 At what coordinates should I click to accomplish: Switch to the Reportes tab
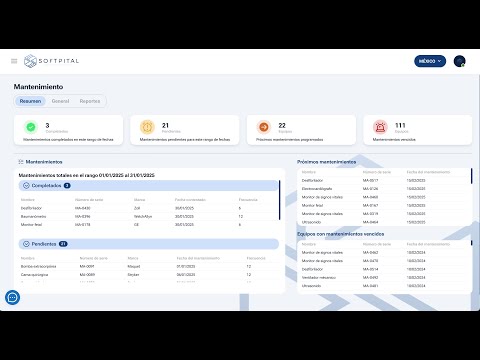[x=90, y=101]
